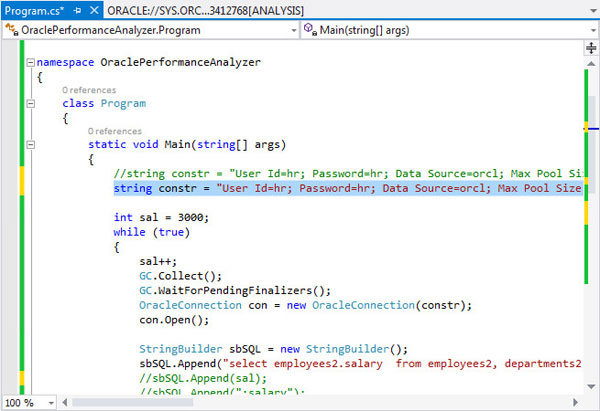Close the Program.cs tab
Viewport: 600px width, 411px height.
click(95, 11)
